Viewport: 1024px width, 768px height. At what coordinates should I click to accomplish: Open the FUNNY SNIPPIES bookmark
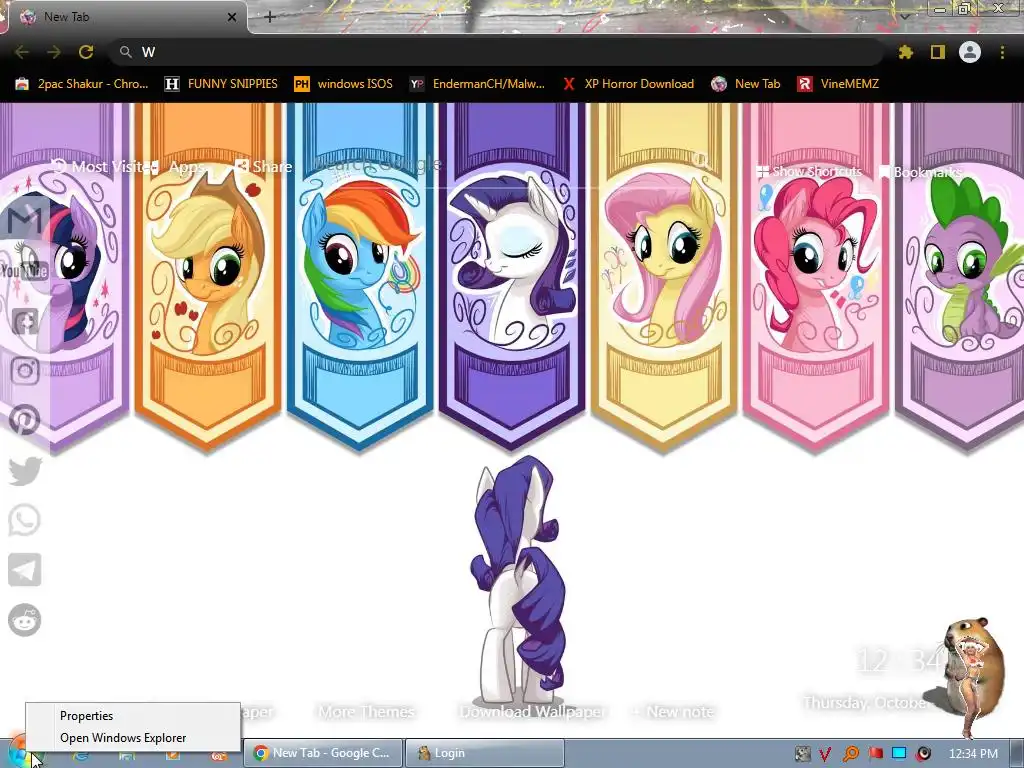point(221,84)
